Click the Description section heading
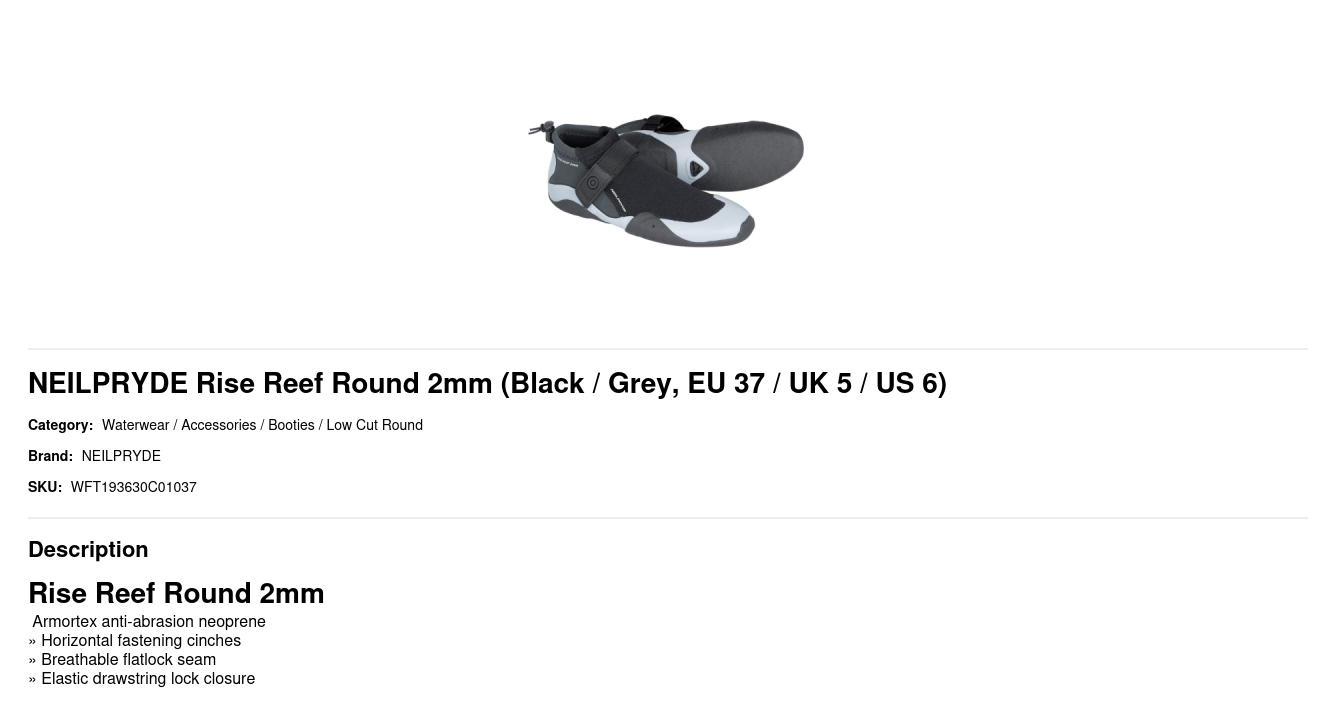This screenshot has height=718, width=1328. click(x=88, y=549)
